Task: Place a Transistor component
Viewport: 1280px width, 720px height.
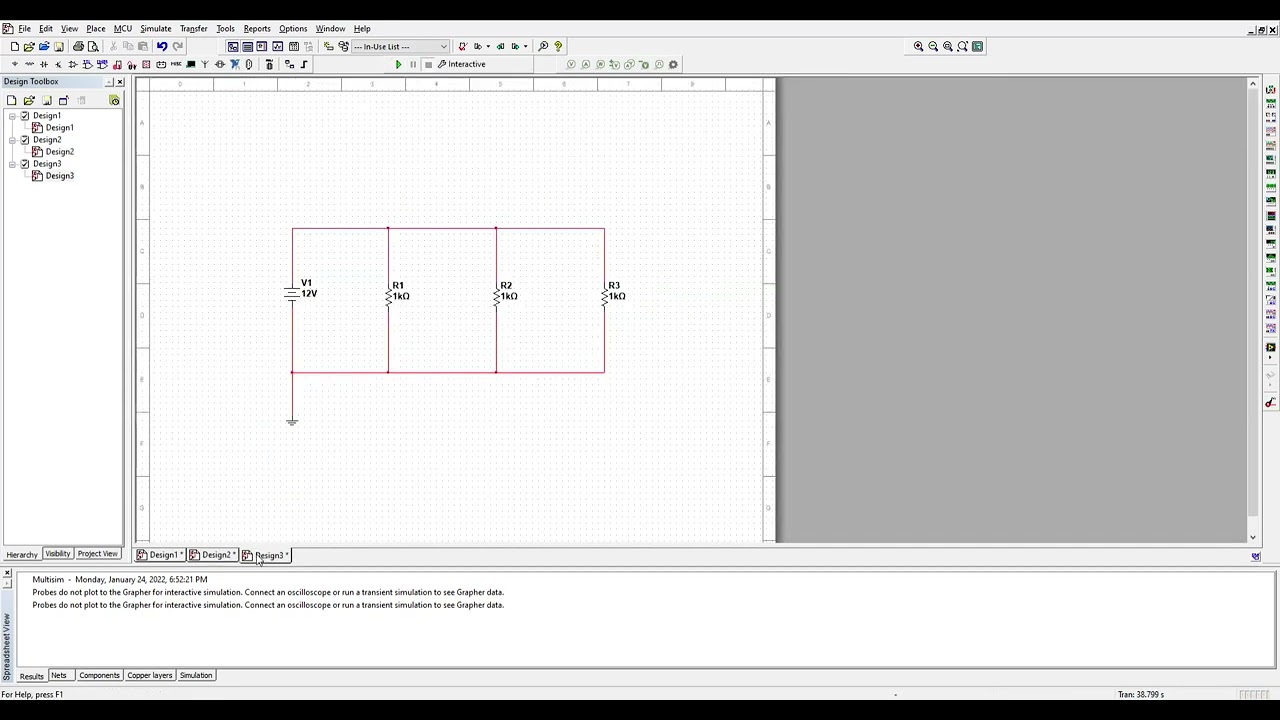Action: tap(58, 64)
